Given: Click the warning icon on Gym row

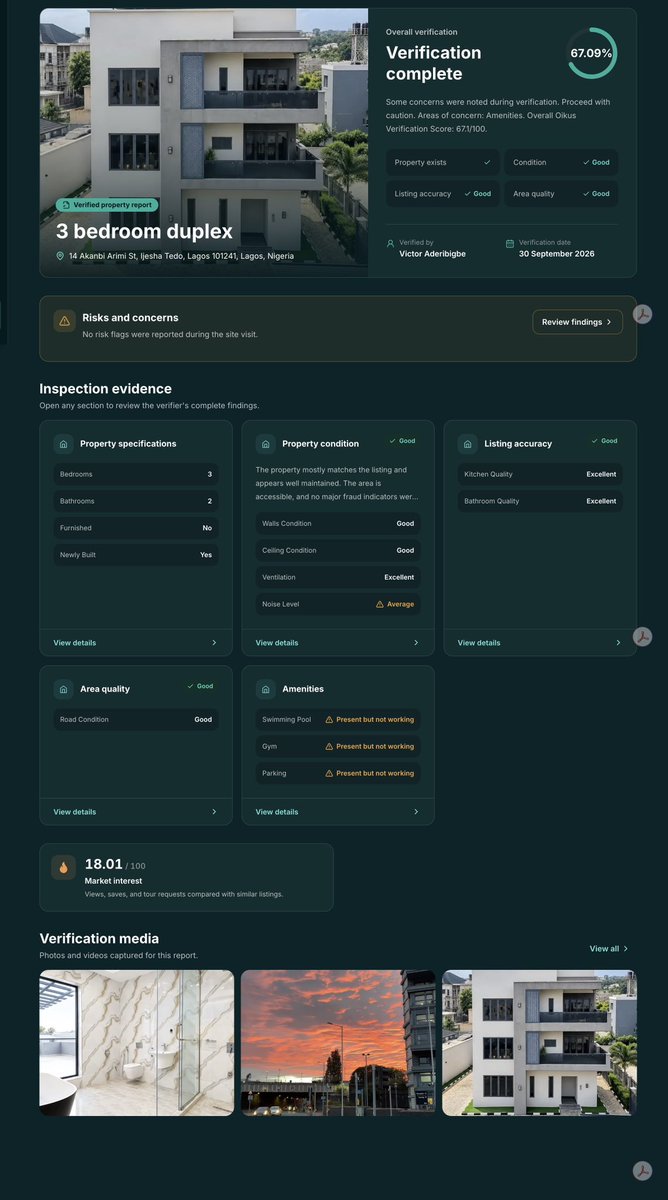Looking at the screenshot, I should 329,746.
